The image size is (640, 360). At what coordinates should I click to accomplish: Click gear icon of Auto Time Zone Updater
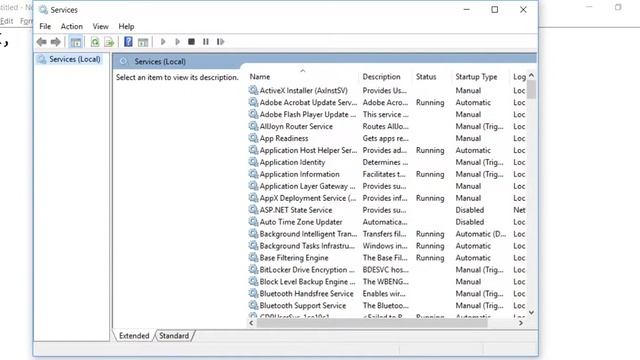click(253, 222)
